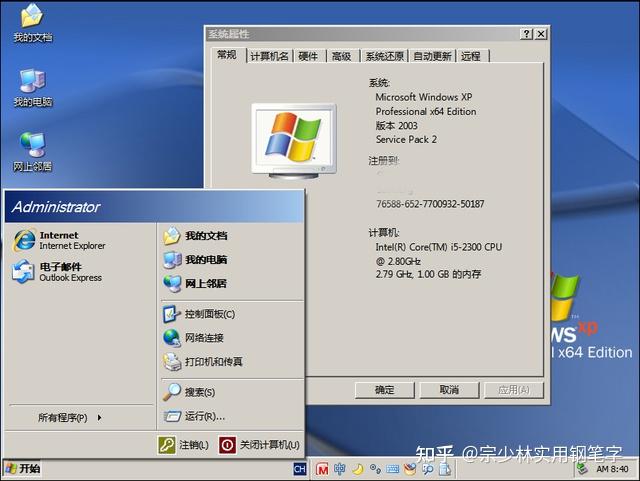
Task: Click the language bar options page icon
Action: pos(445,470)
